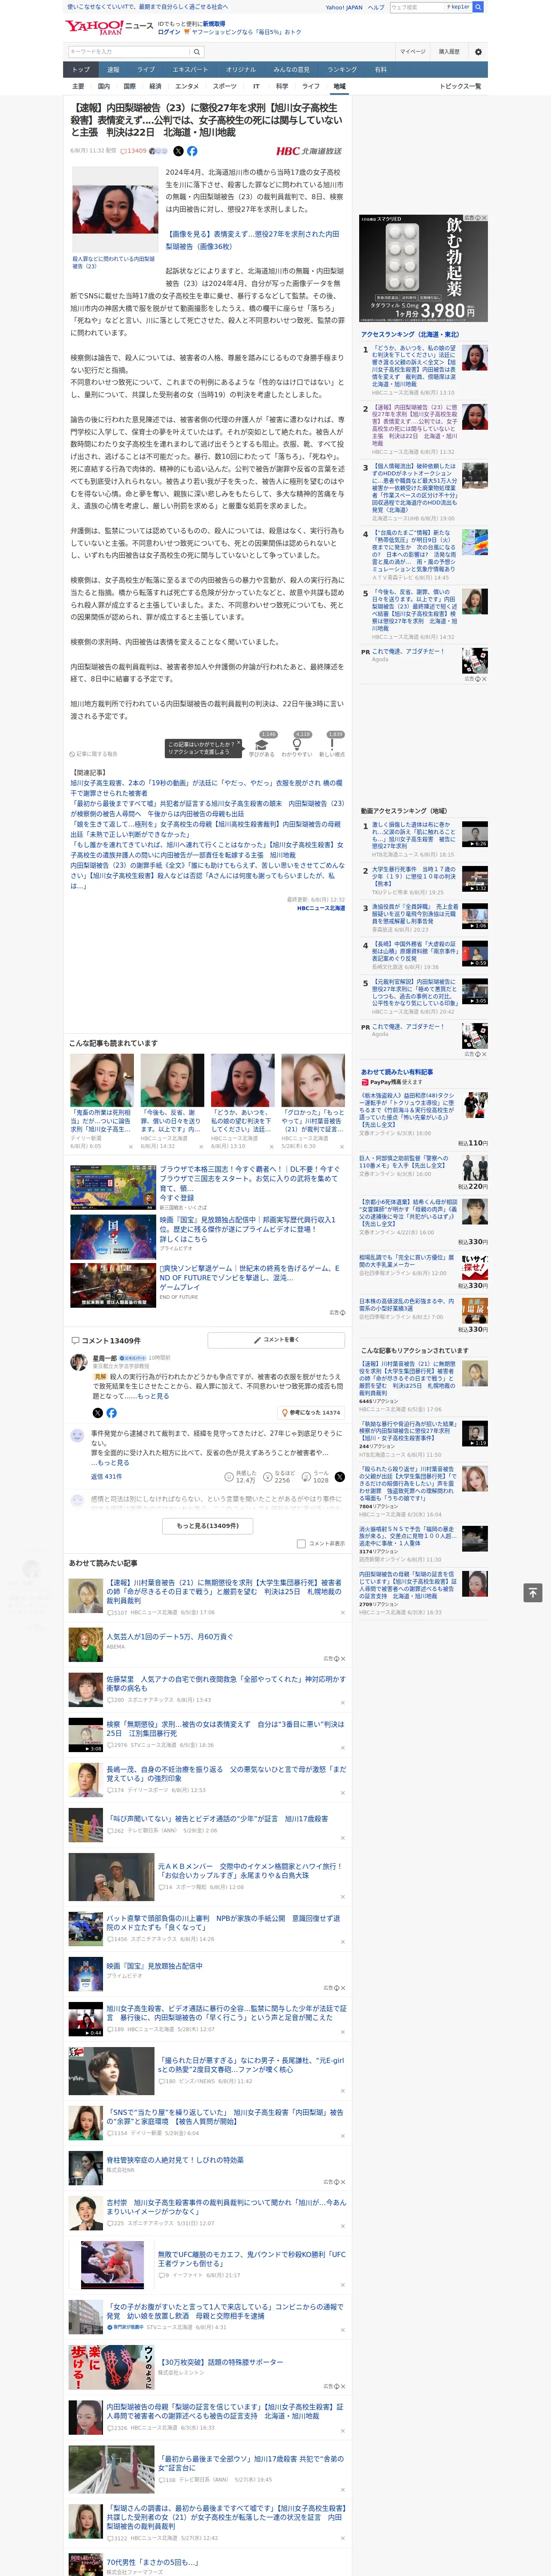Image resolution: width=551 pixels, height=2576 pixels.
Task: Share the article on X below the headline
Action: (178, 151)
